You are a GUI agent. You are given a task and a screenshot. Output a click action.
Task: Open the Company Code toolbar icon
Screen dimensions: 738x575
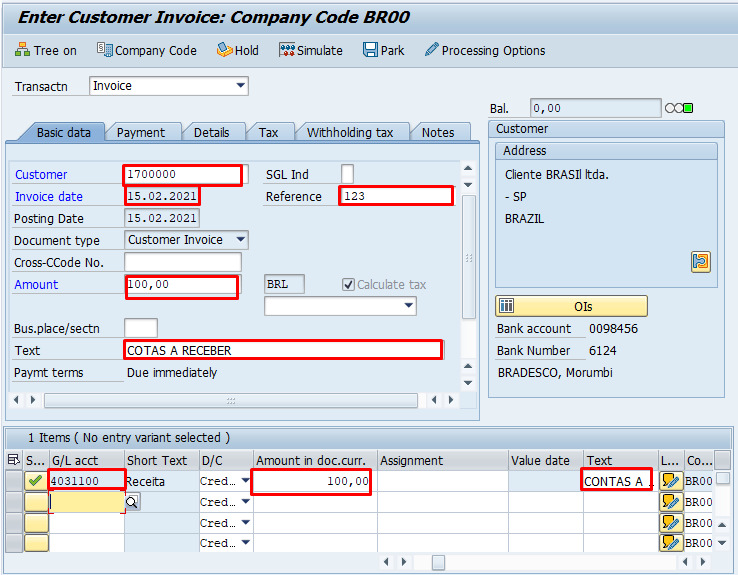click(x=104, y=50)
